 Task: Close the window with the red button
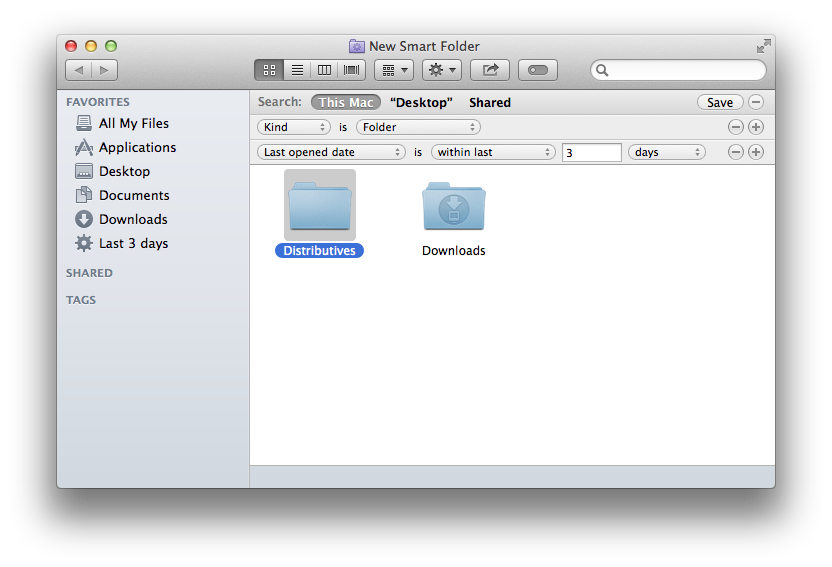coord(71,46)
